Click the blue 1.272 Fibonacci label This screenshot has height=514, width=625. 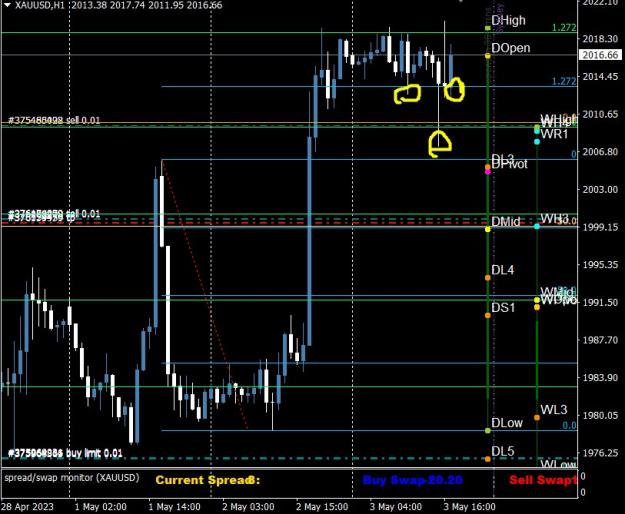564,81
